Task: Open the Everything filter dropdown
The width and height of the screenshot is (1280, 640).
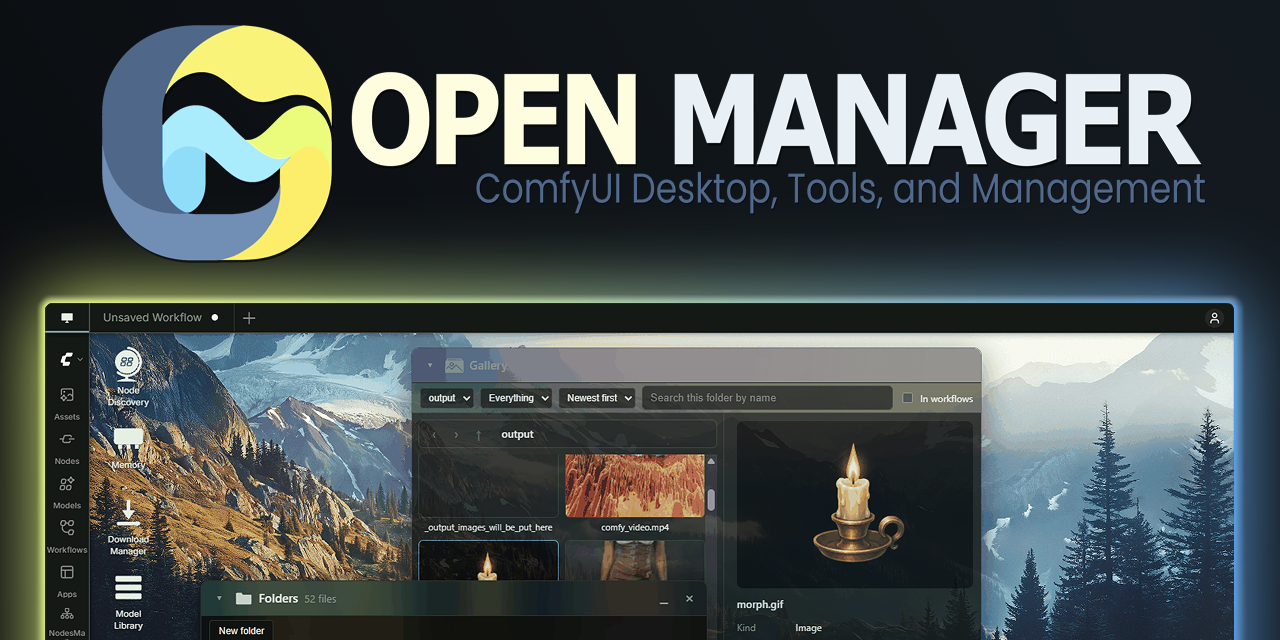Action: (x=516, y=398)
